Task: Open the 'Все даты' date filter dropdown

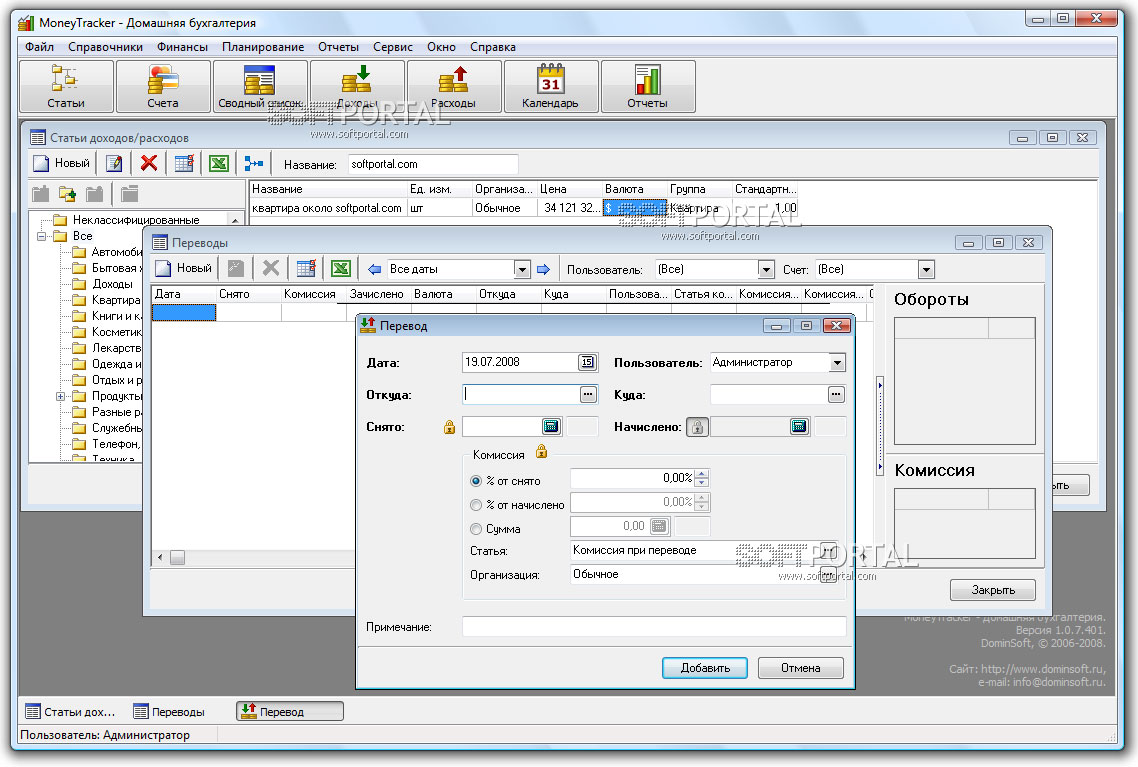Action: tap(521, 269)
